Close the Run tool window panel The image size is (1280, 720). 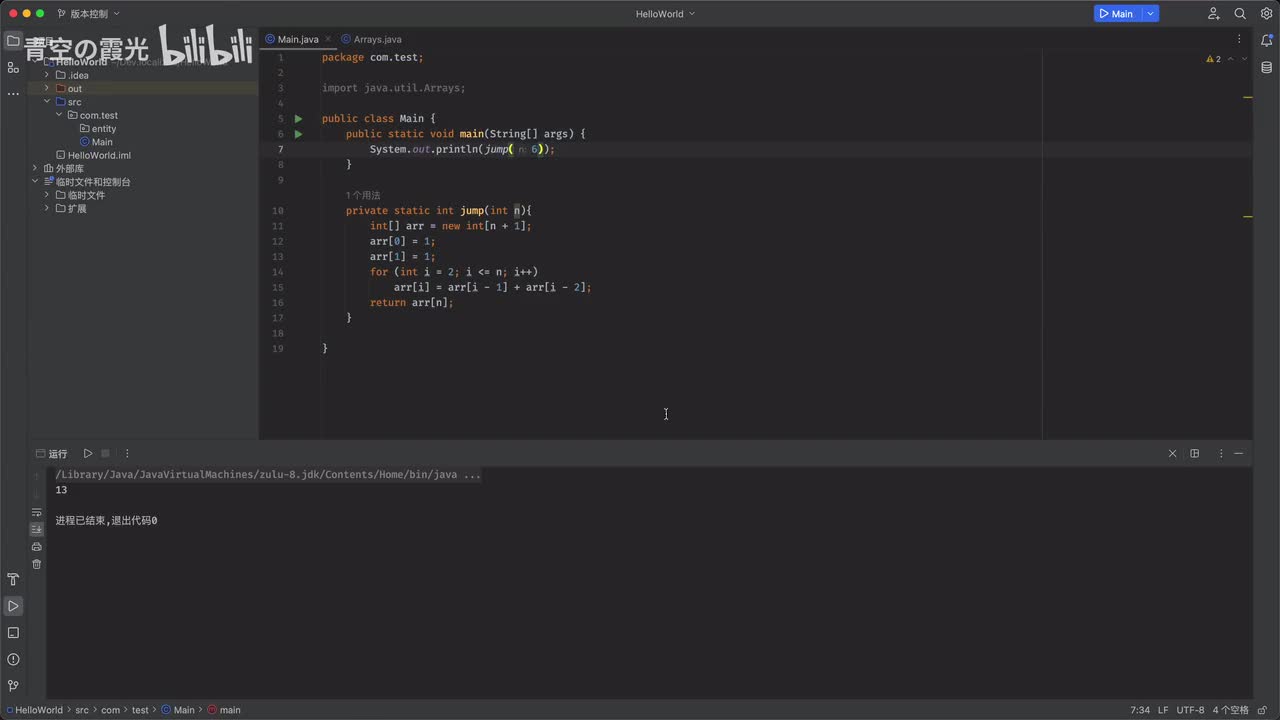(x=1173, y=453)
